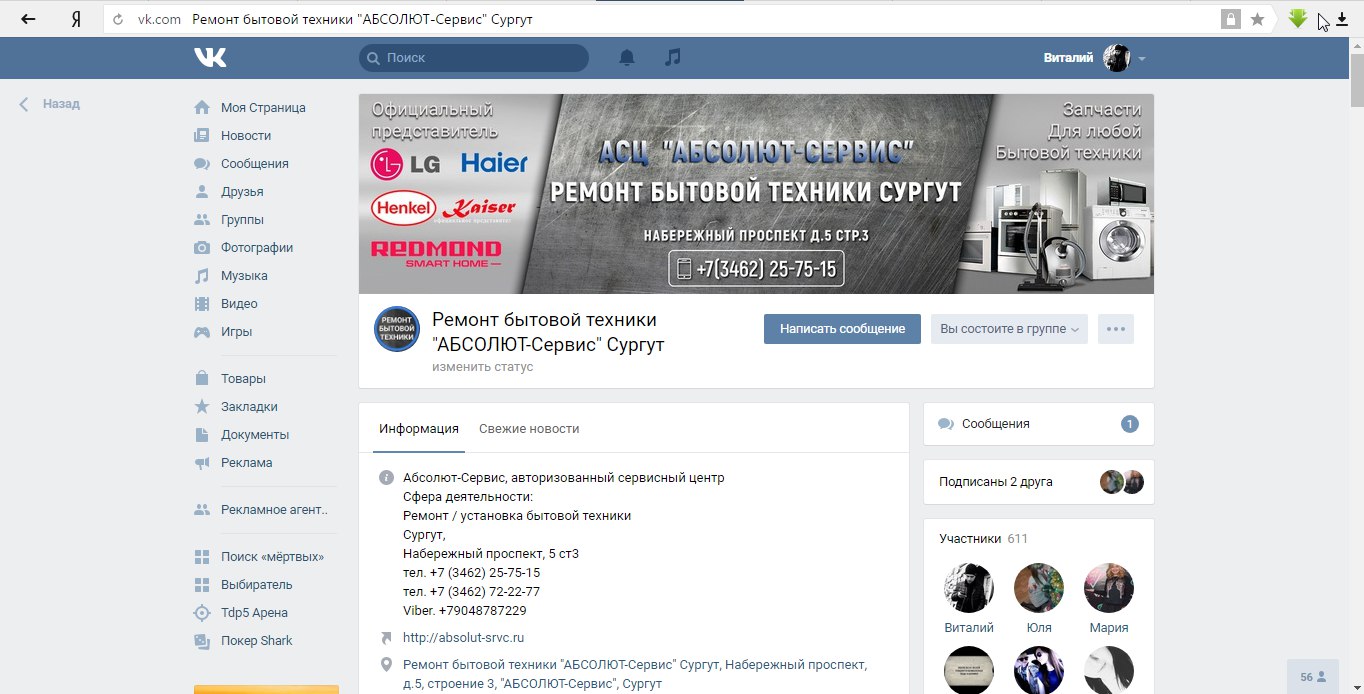Click the Видео film icon
1364x694 pixels.
click(x=202, y=304)
